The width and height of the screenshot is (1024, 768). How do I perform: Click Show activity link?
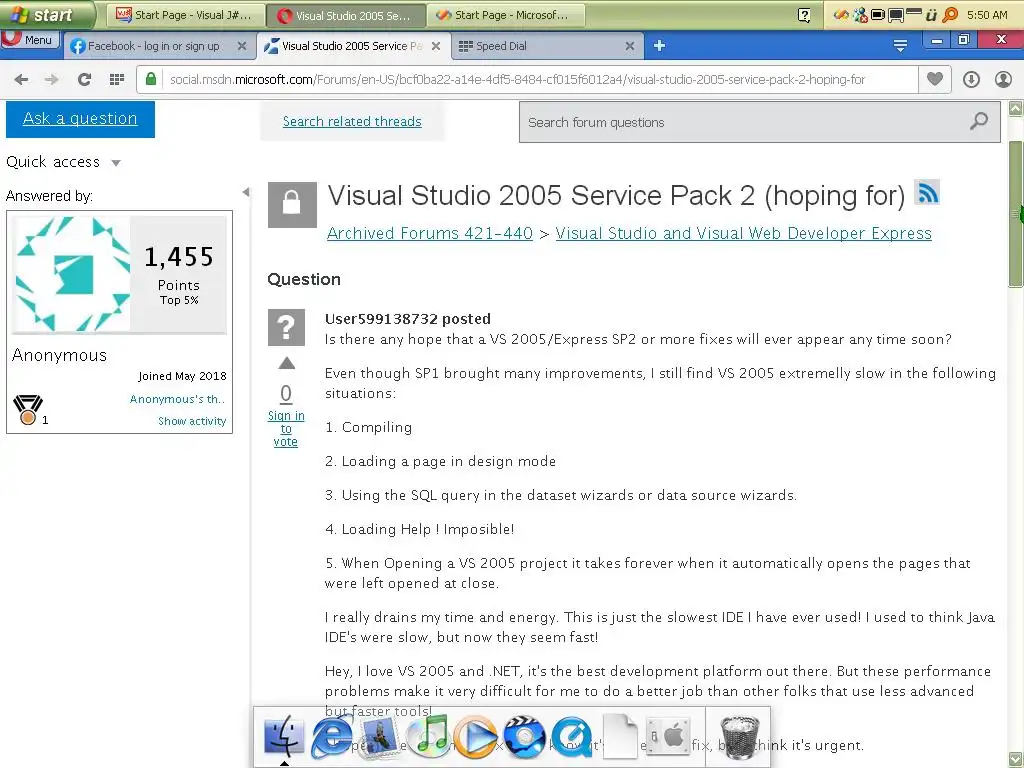pyautogui.click(x=192, y=421)
